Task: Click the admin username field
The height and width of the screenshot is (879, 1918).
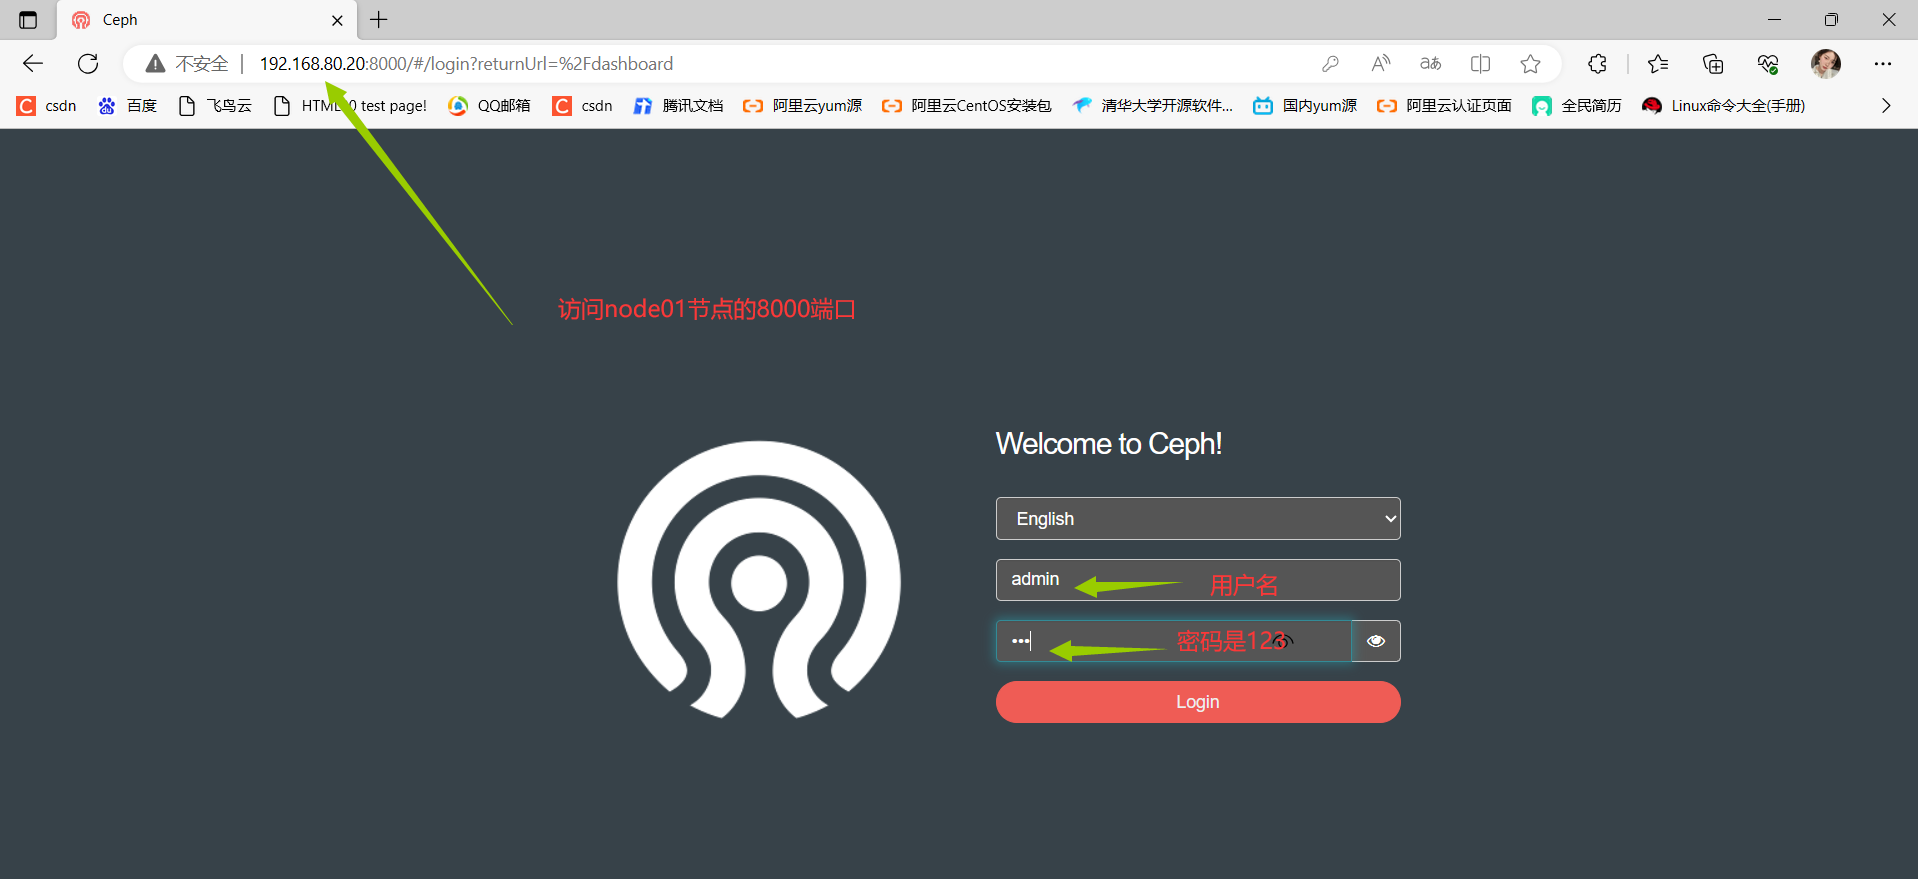Action: click(1198, 580)
